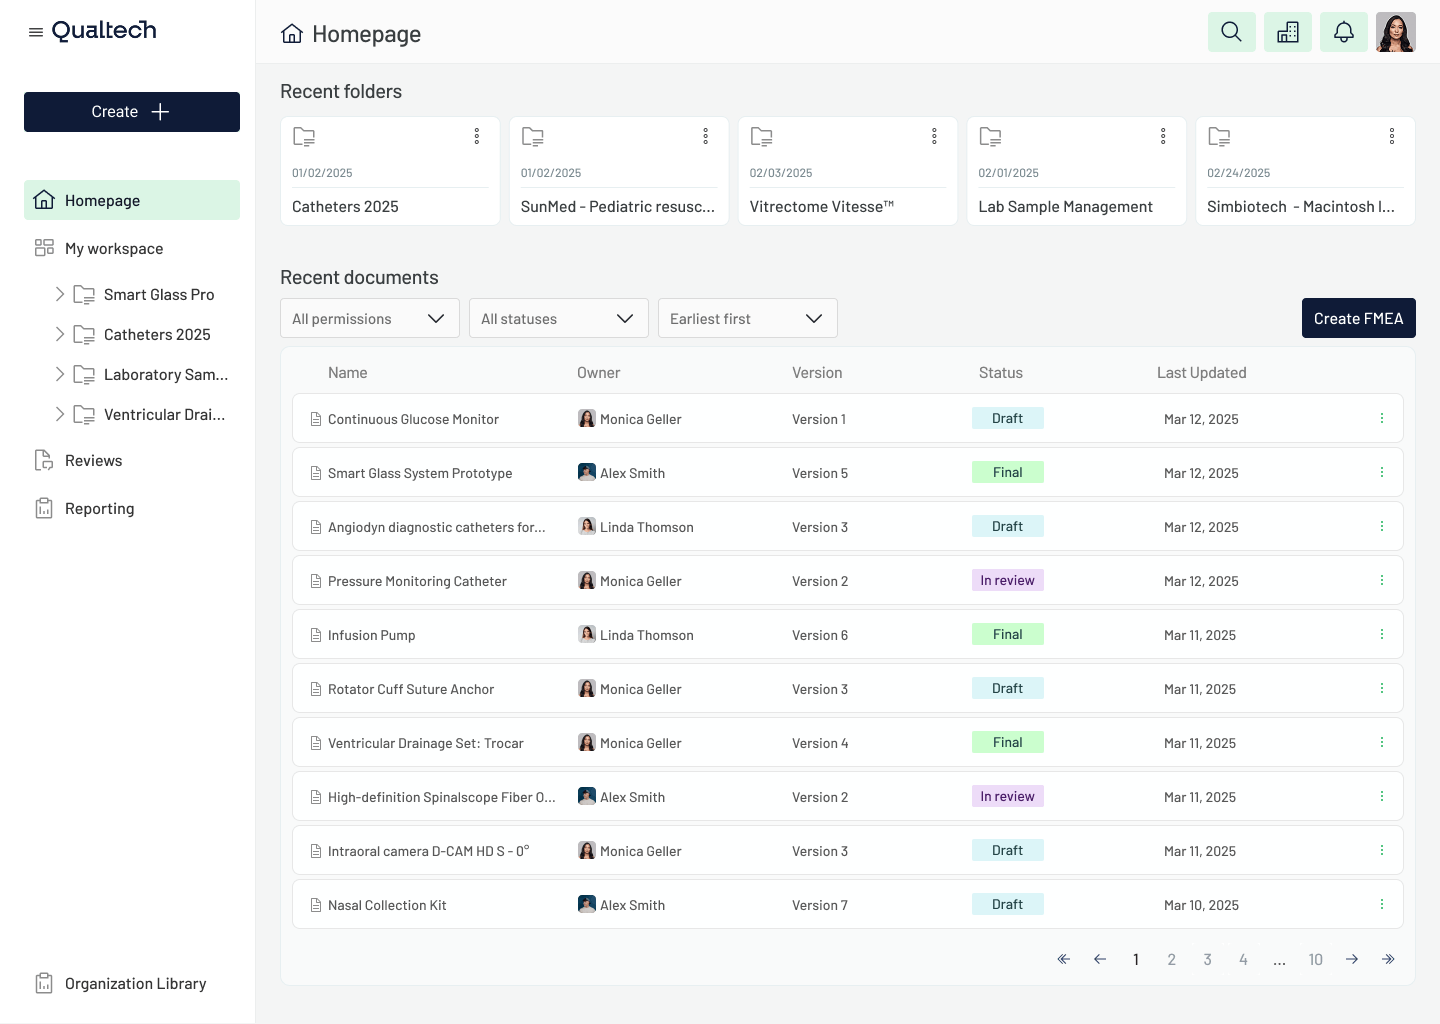
Task: Open the organization building icon
Action: [x=1287, y=32]
